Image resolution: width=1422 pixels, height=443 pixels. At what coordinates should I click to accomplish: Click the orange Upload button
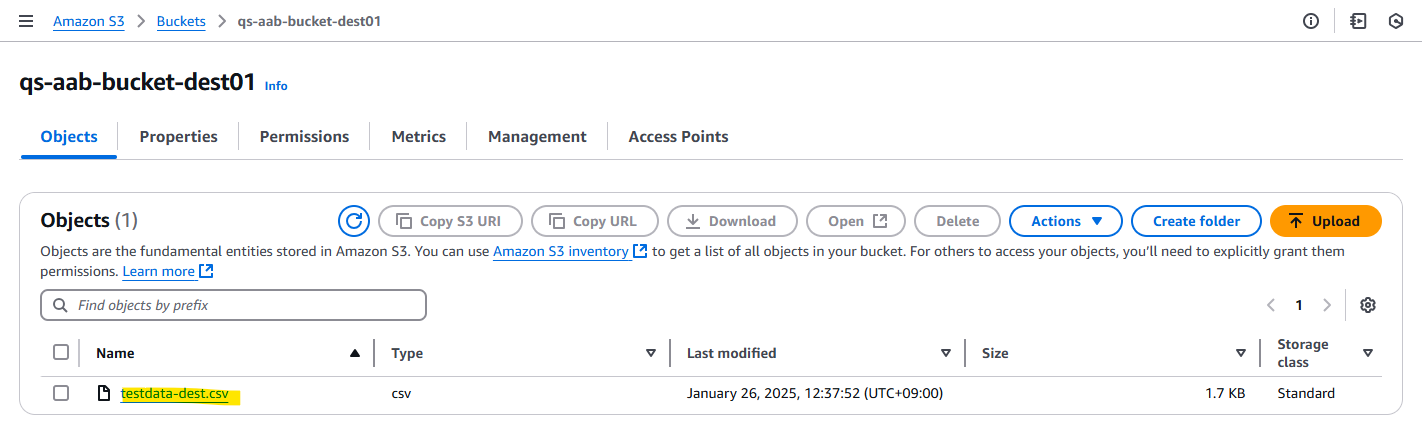1325,221
